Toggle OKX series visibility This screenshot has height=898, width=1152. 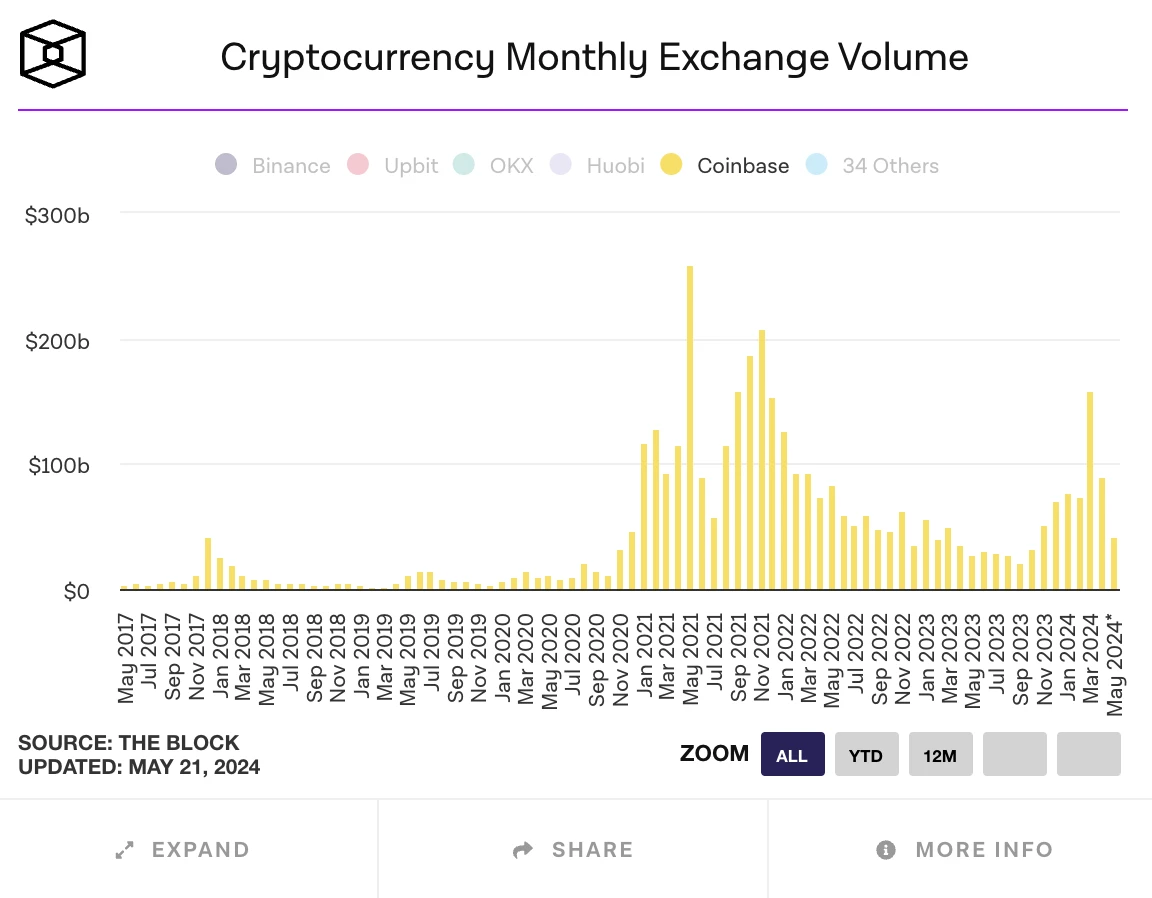click(x=494, y=165)
